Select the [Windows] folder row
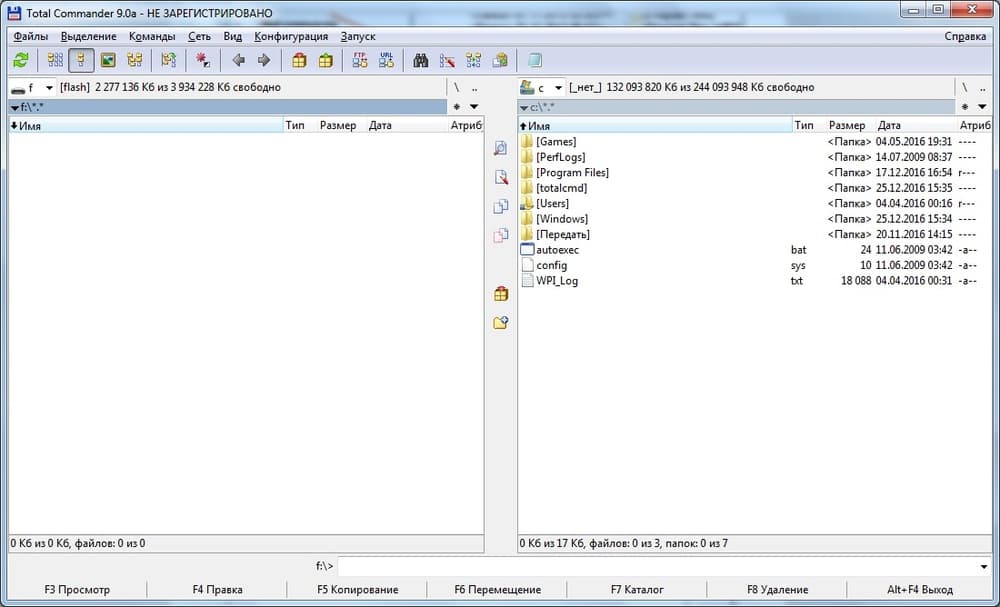 tap(755, 219)
